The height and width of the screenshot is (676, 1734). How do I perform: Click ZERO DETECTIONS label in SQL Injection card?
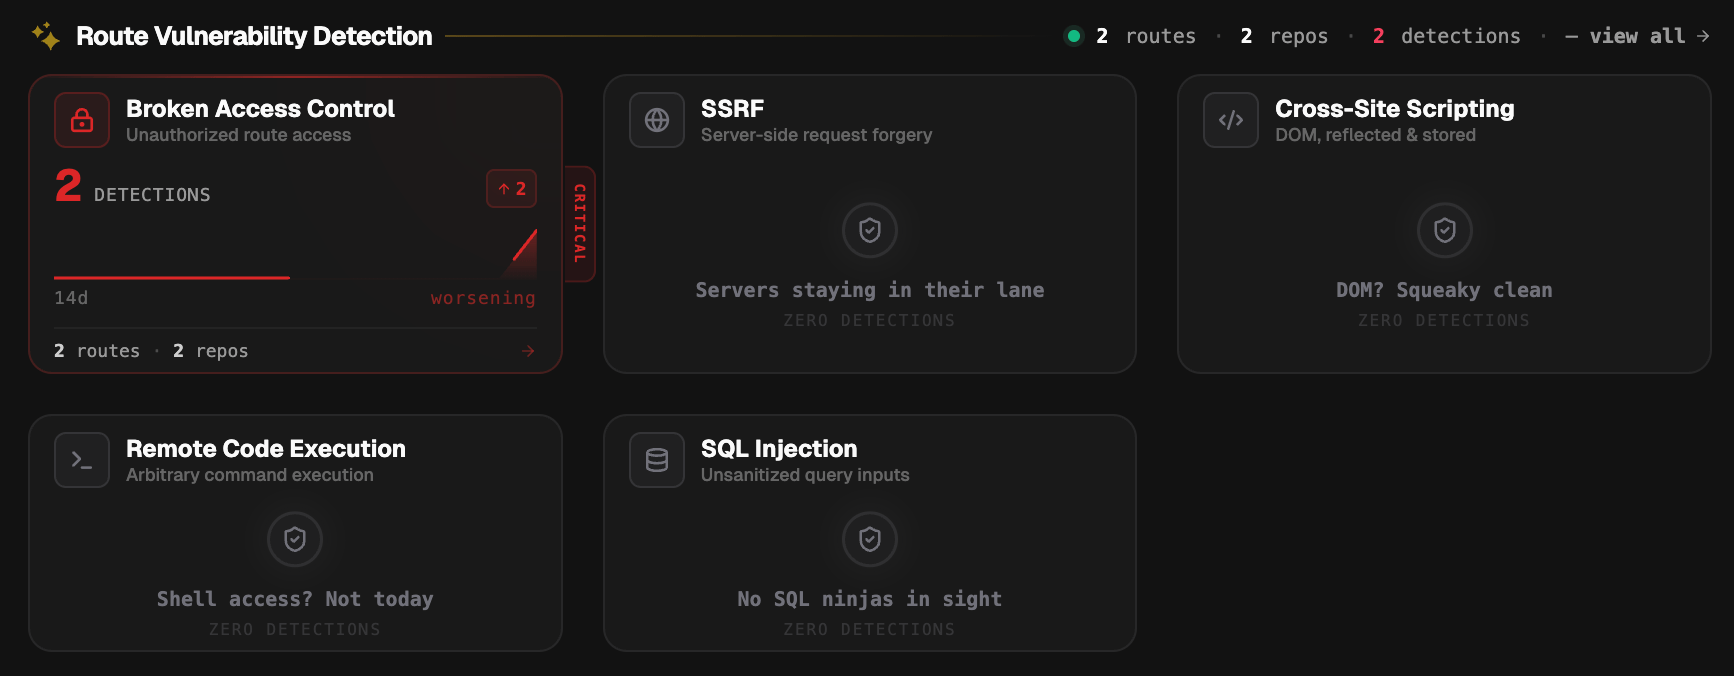point(870,629)
